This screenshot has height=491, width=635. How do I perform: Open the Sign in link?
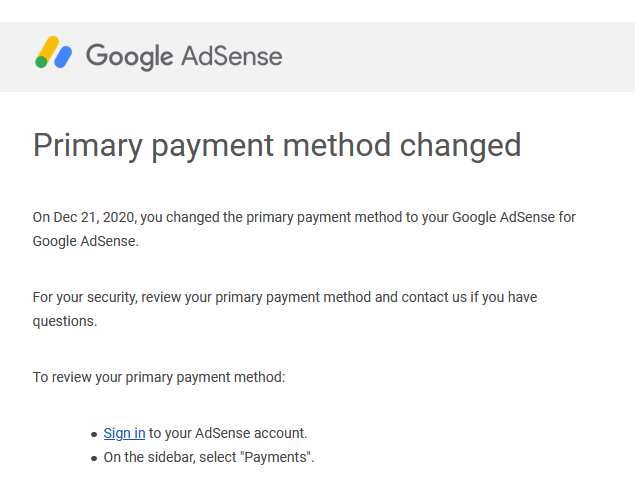coord(124,433)
